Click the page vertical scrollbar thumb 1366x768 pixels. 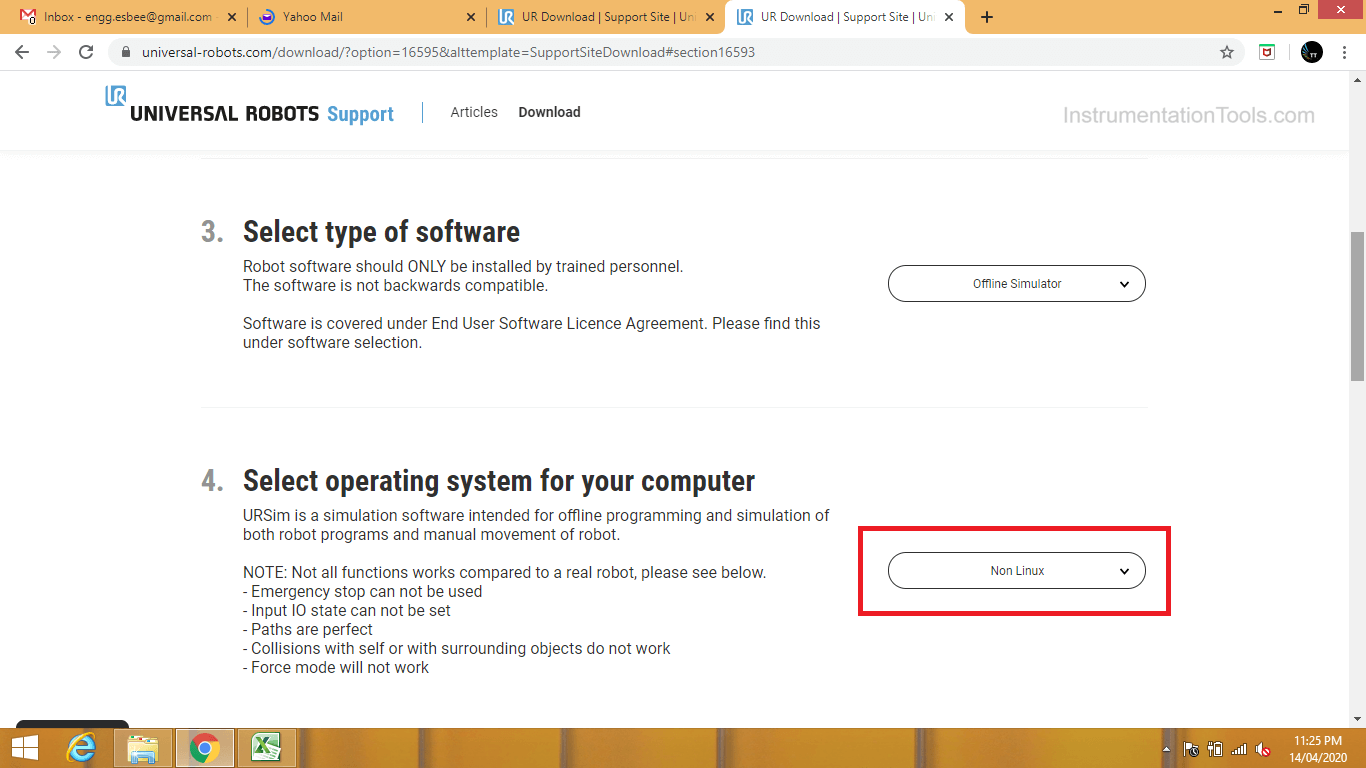click(x=1357, y=306)
